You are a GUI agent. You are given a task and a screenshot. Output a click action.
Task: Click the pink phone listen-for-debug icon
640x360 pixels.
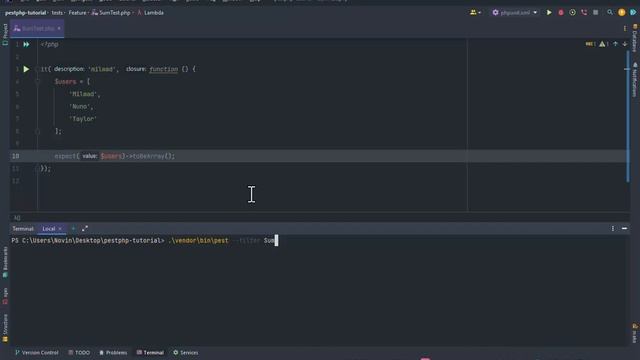584,13
